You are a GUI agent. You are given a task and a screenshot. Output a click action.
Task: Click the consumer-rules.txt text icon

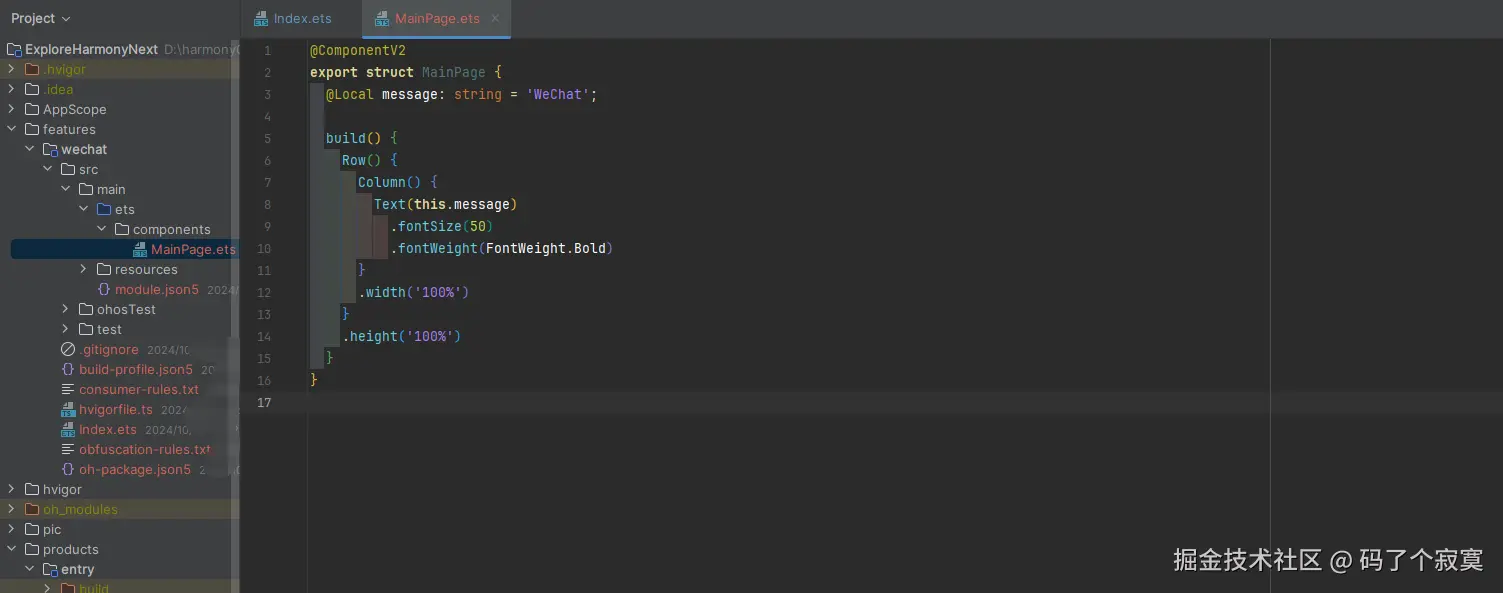click(68, 389)
